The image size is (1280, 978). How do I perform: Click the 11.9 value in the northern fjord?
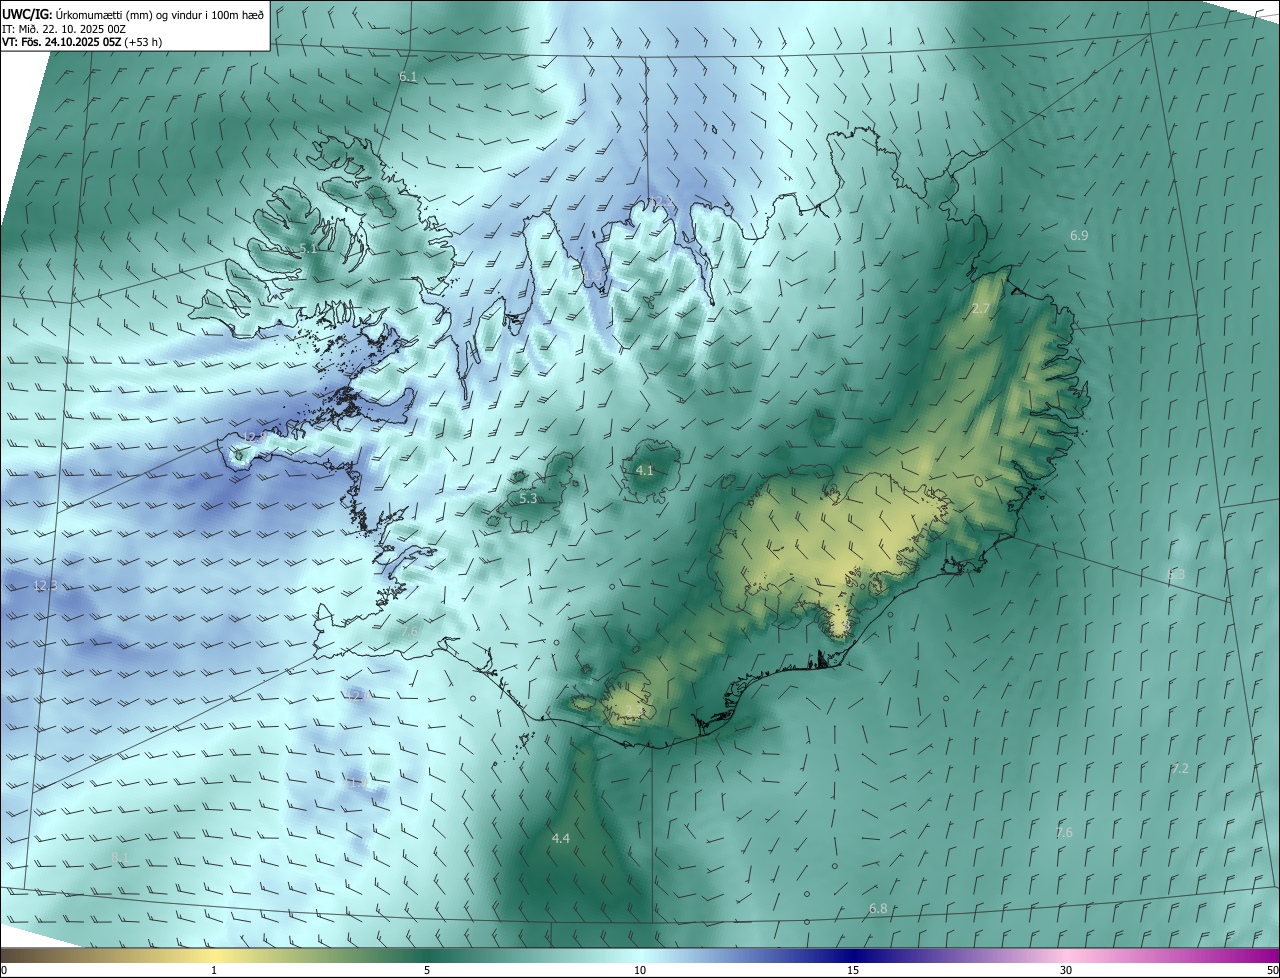click(592, 276)
